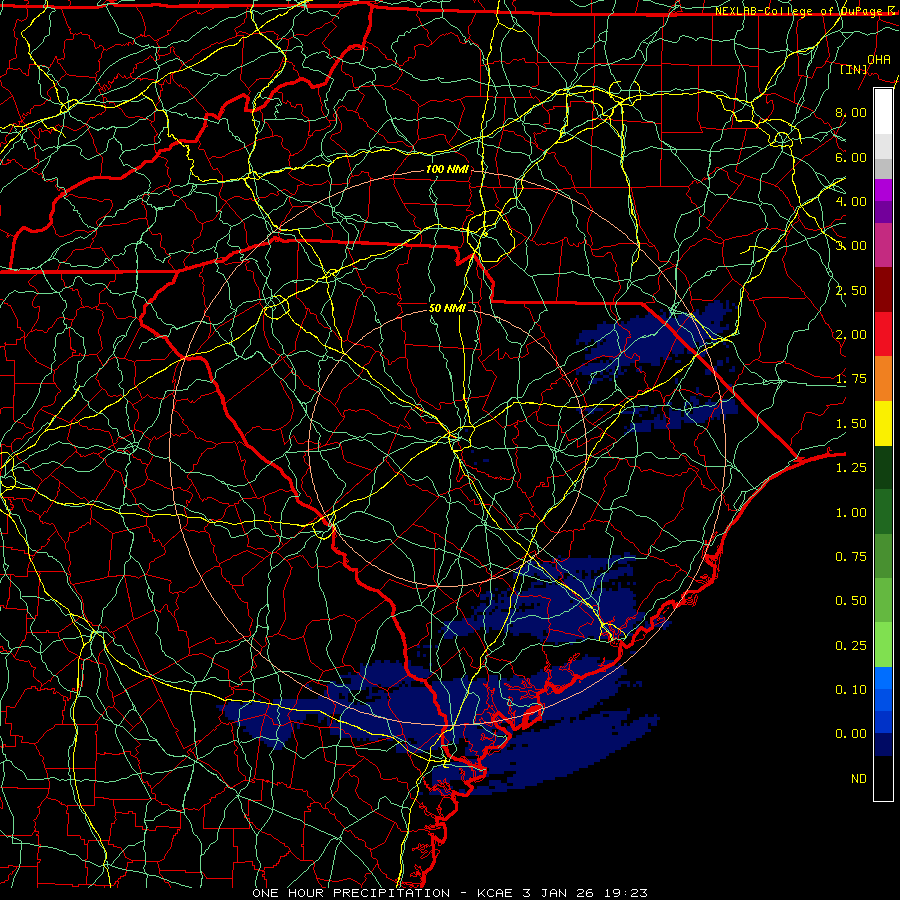The width and height of the screenshot is (900, 900).
Task: Click the 4.00 legend value
Action: 851,201
